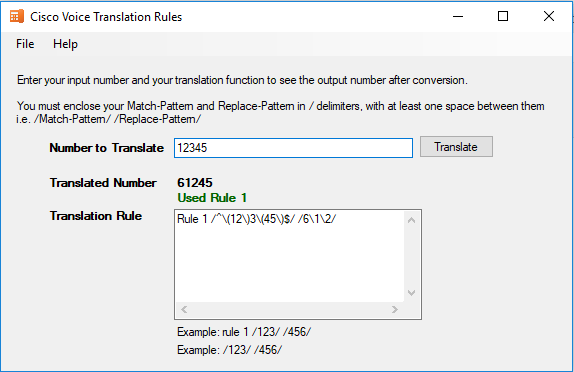
Task: Minimize the Cisco Voice Translation Rules window
Action: pos(458,16)
